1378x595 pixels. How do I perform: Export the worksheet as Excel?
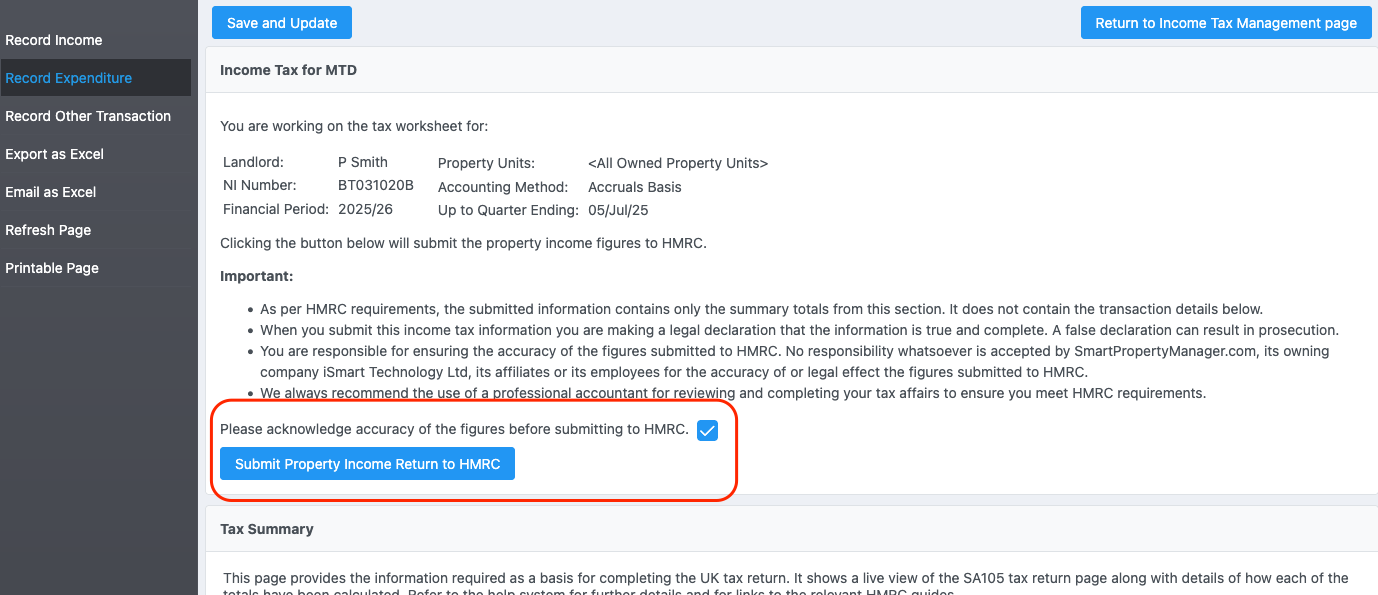[54, 154]
